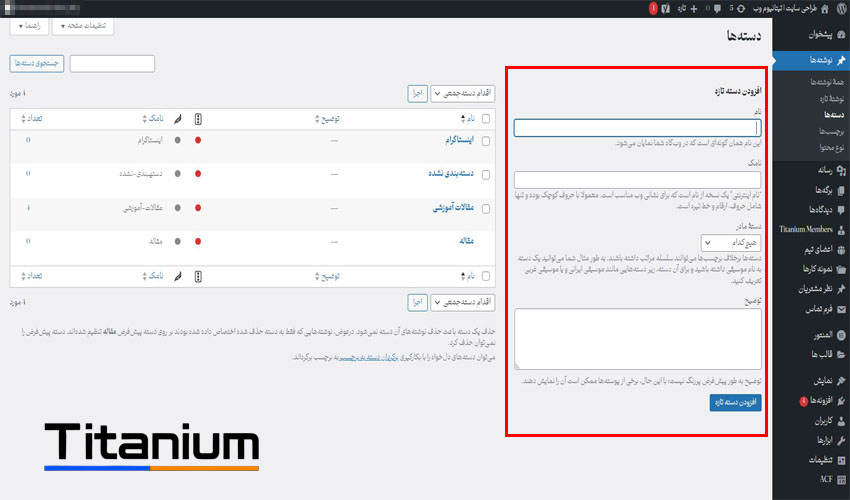Open the برگه‌ها pages icon
The width and height of the screenshot is (850, 500).
841,190
